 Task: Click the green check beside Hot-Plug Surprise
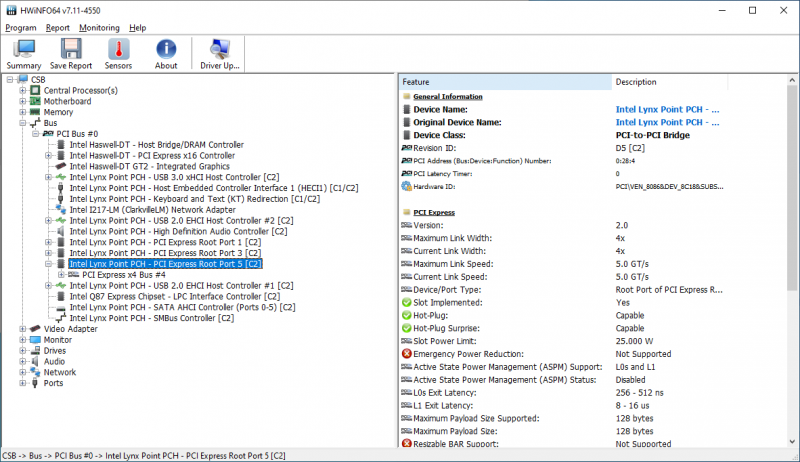coord(406,328)
